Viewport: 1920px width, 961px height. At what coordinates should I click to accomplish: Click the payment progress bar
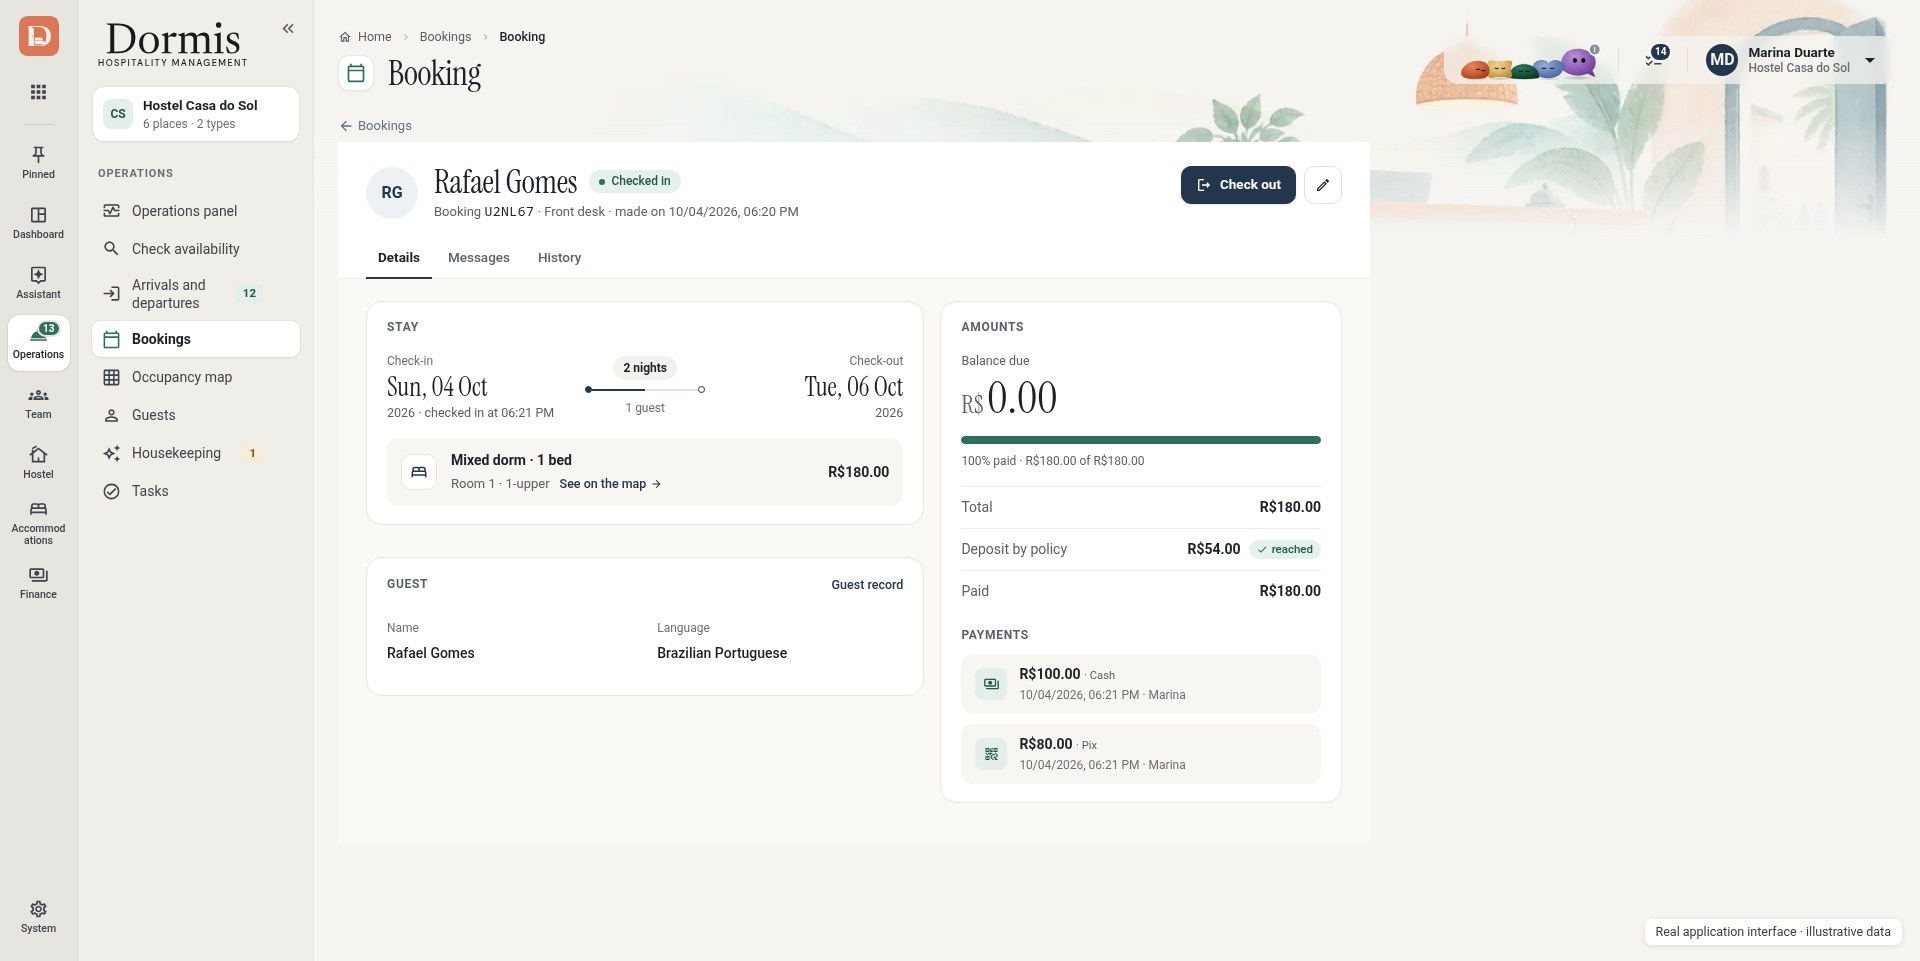pyautogui.click(x=1141, y=440)
